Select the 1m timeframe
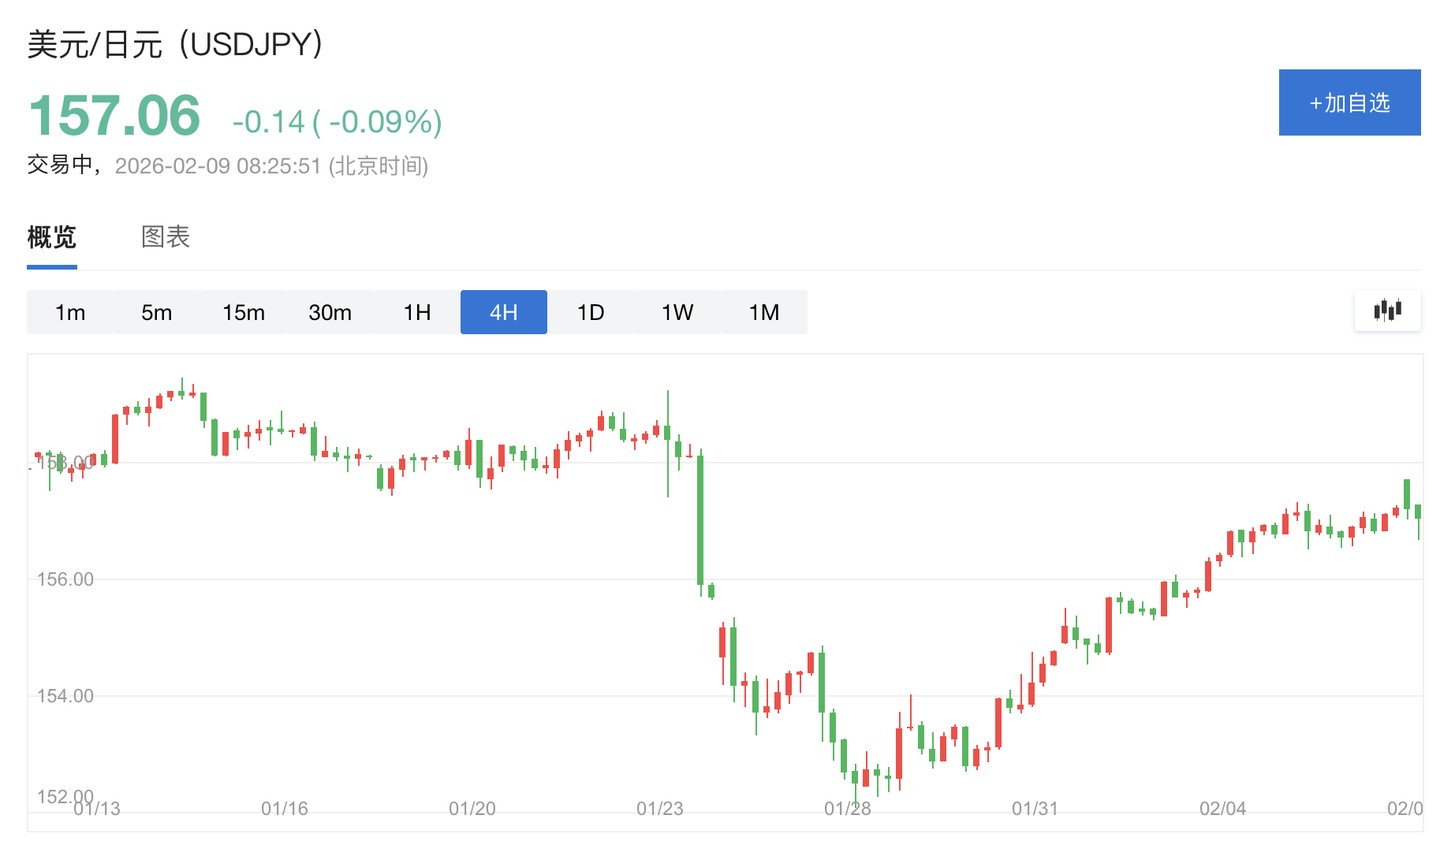 click(70, 312)
